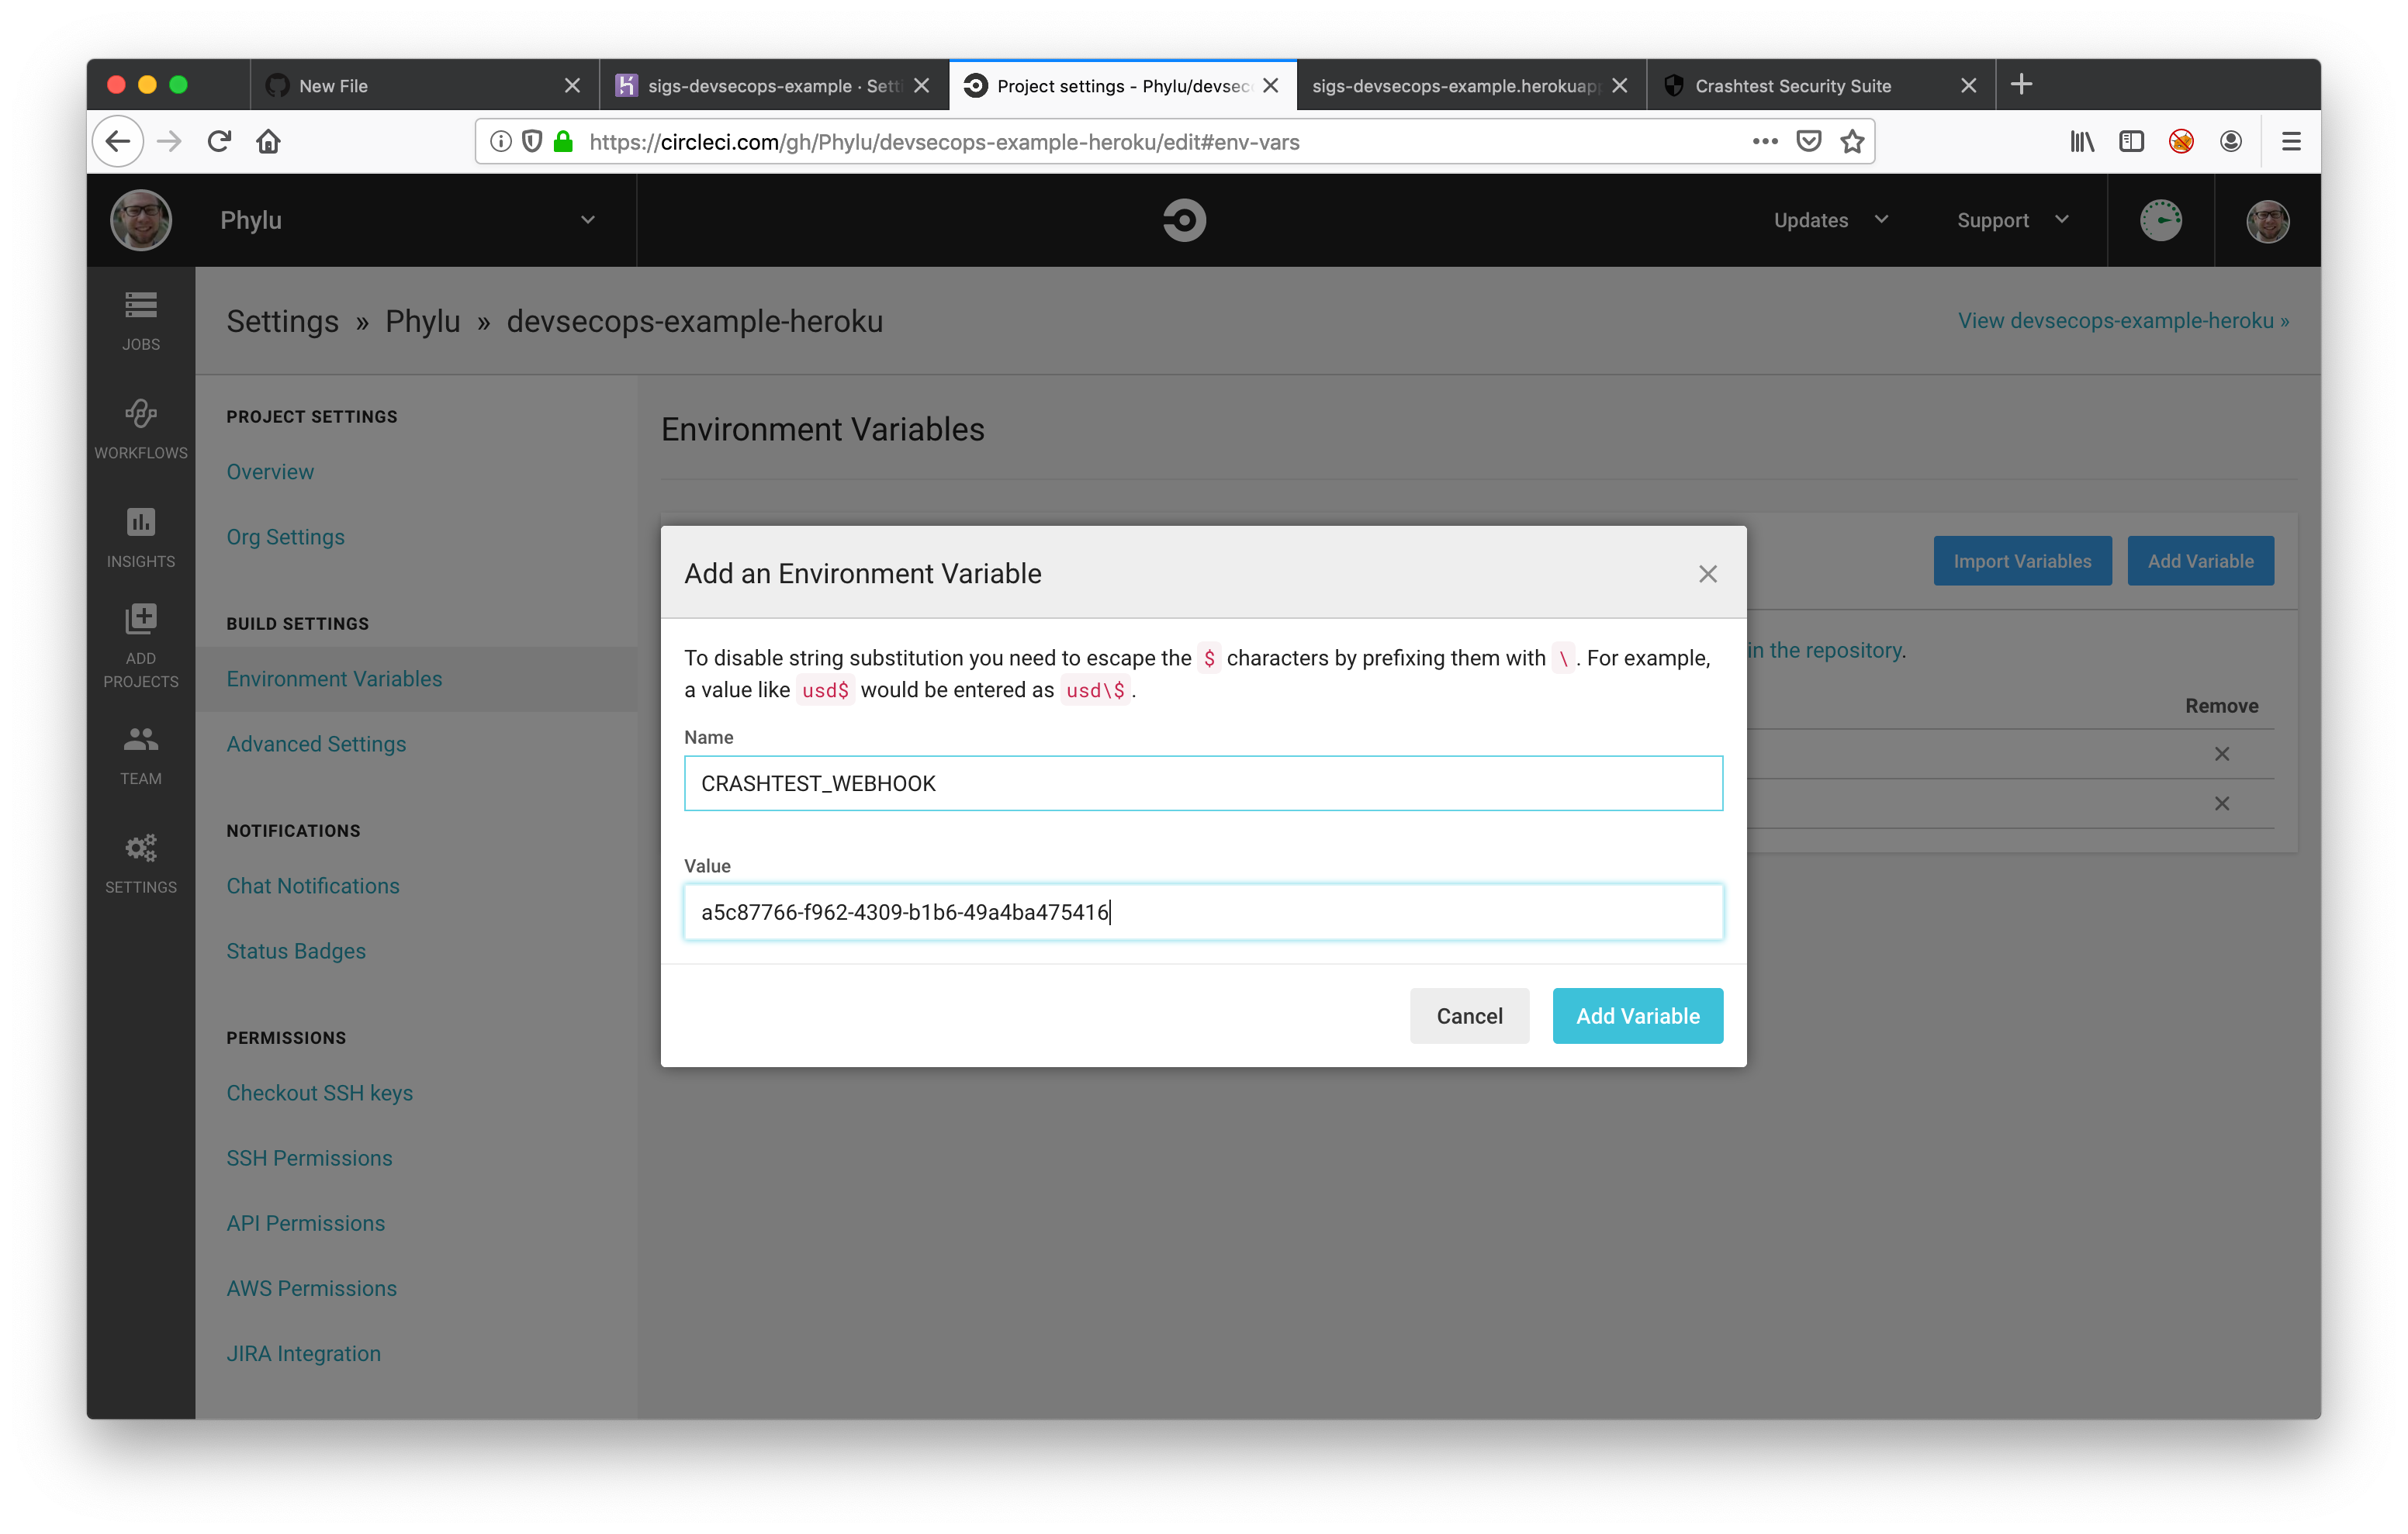Open the Jobs sidebar icon

click(x=140, y=320)
